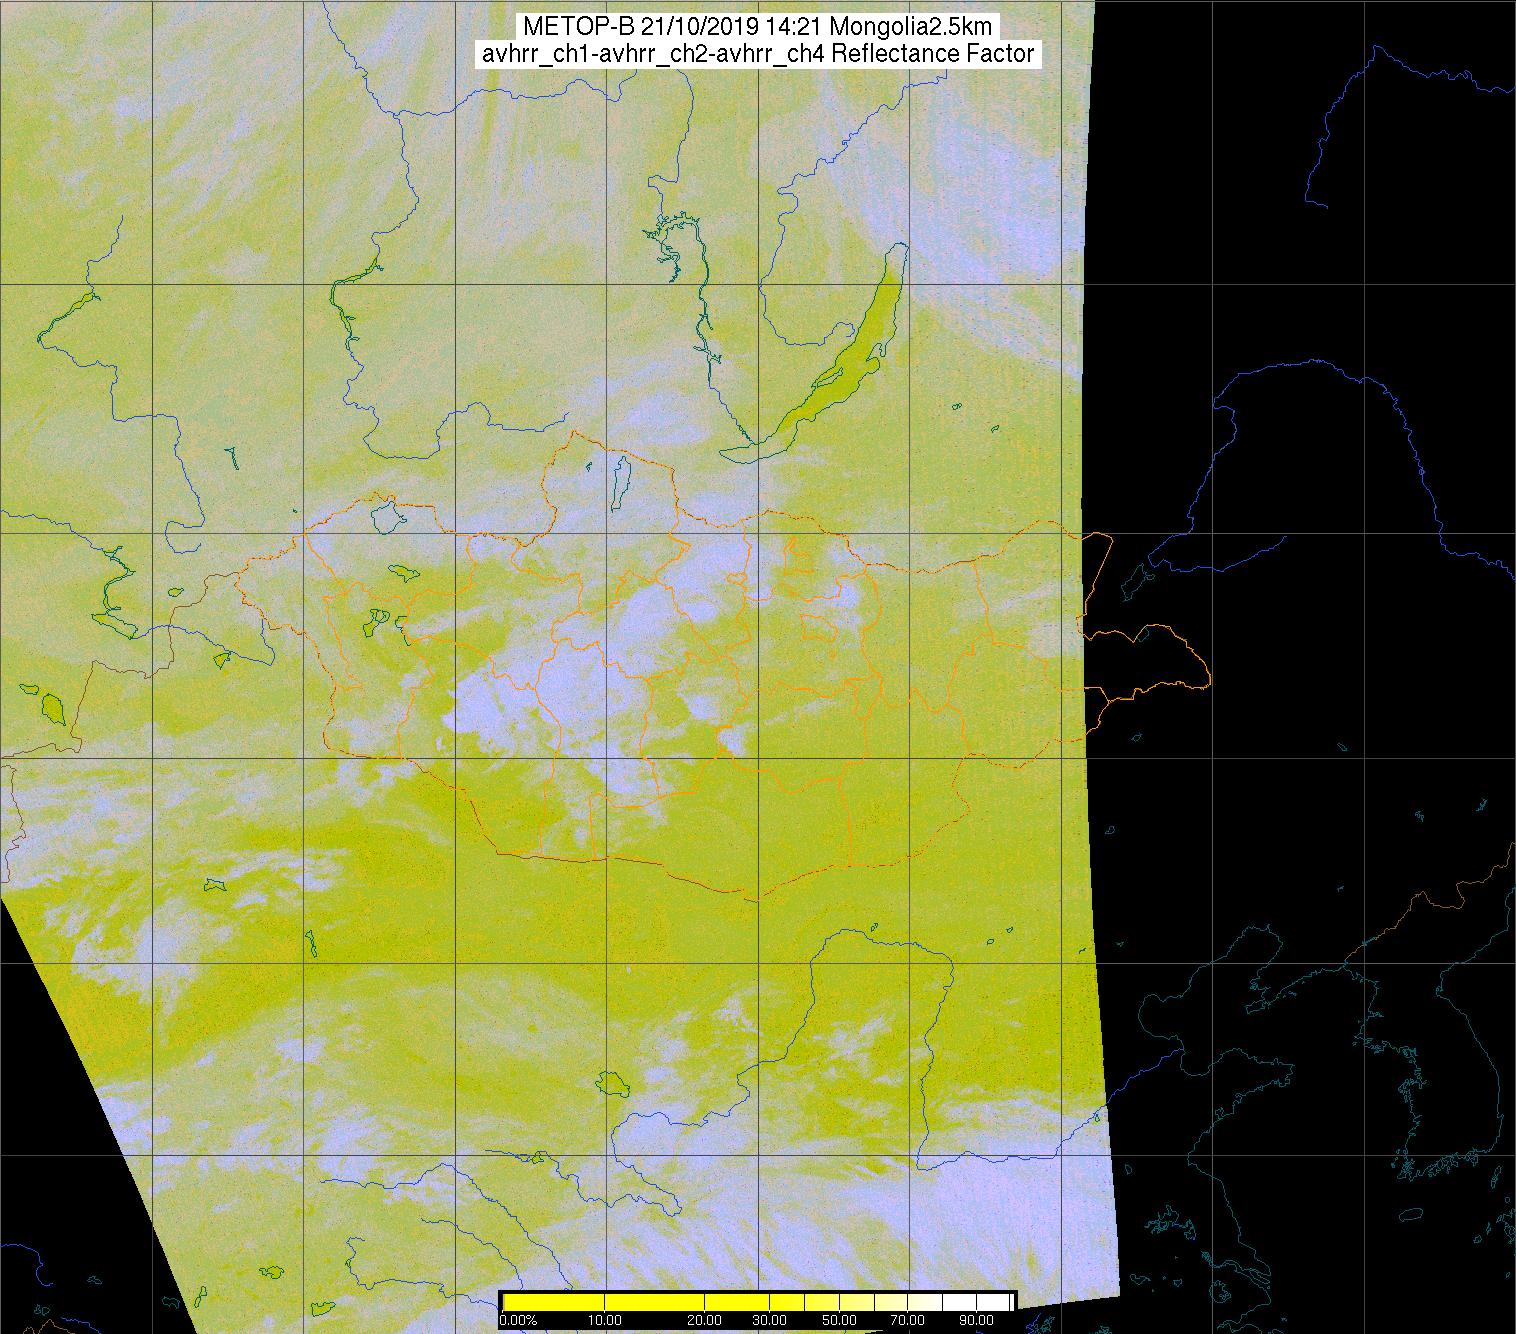The image size is (1516, 1334).
Task: Click Lake Khövsgöl in northern Mongolia
Action: [x=620, y=478]
